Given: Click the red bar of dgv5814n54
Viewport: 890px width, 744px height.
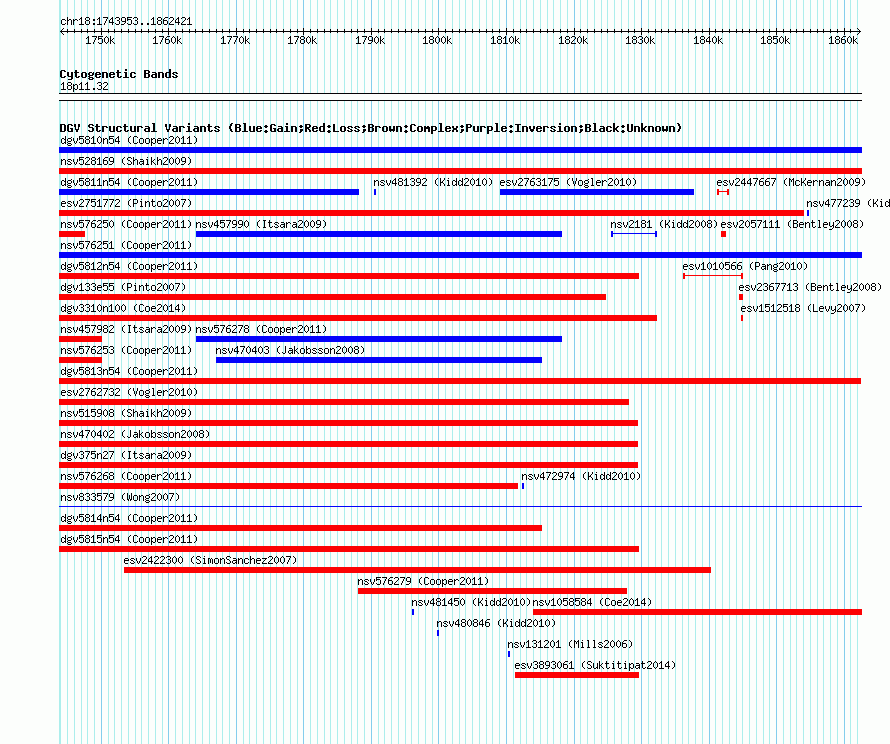Looking at the screenshot, I should point(300,528).
